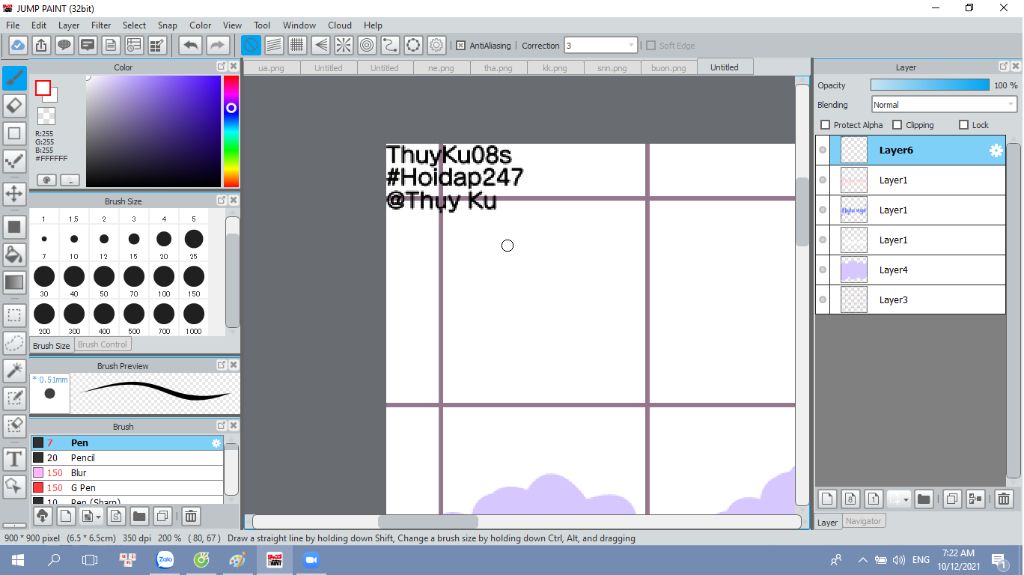The width and height of the screenshot is (1024, 575).
Task: Switch to the tha.png tab
Action: coord(498,67)
